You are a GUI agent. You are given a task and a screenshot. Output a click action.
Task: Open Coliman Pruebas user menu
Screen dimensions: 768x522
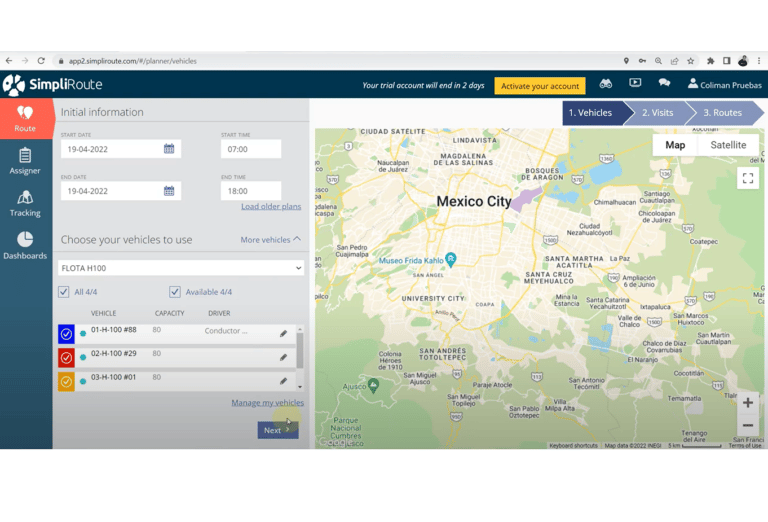point(724,85)
